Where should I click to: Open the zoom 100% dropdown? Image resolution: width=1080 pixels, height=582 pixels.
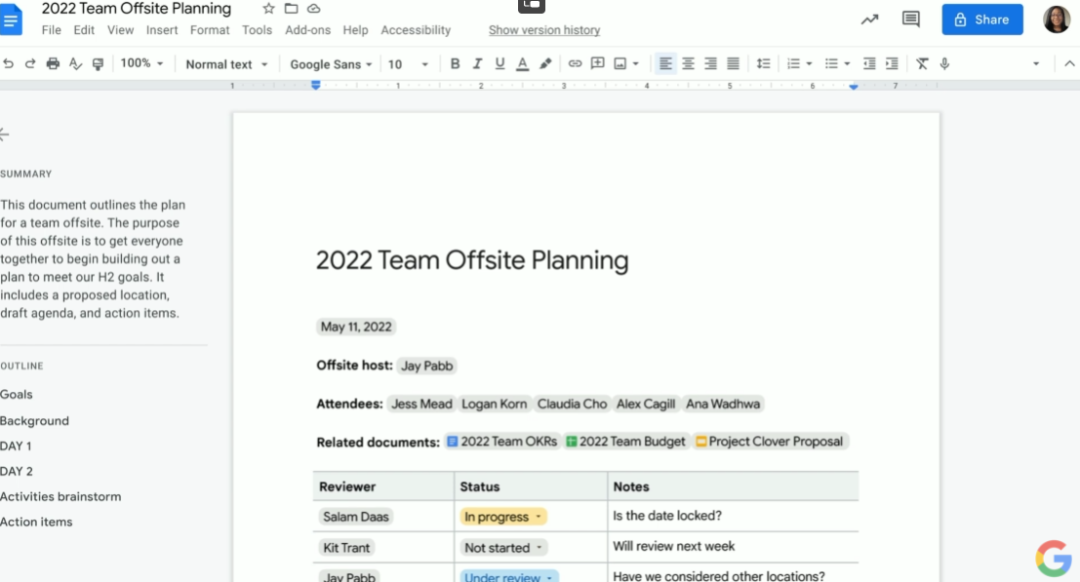142,63
